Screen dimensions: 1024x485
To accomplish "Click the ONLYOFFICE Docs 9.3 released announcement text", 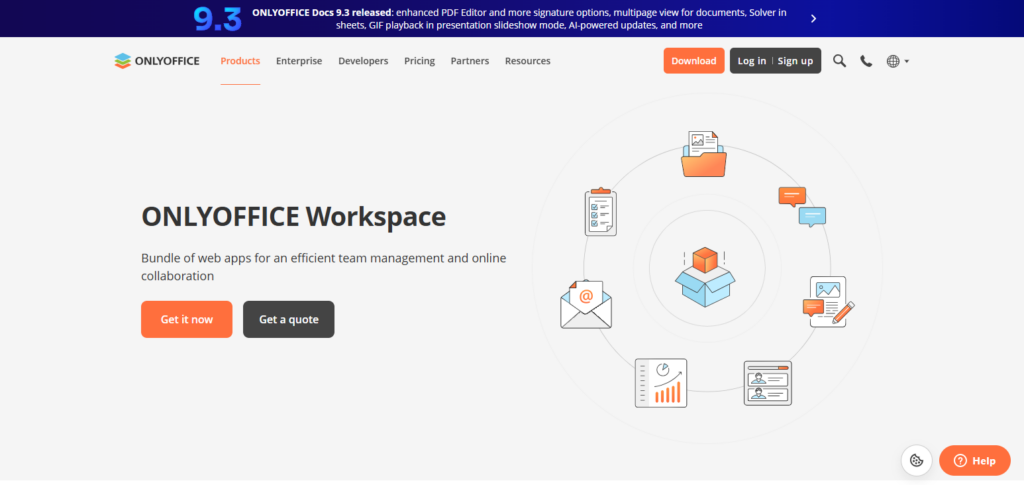I will pos(519,19).
